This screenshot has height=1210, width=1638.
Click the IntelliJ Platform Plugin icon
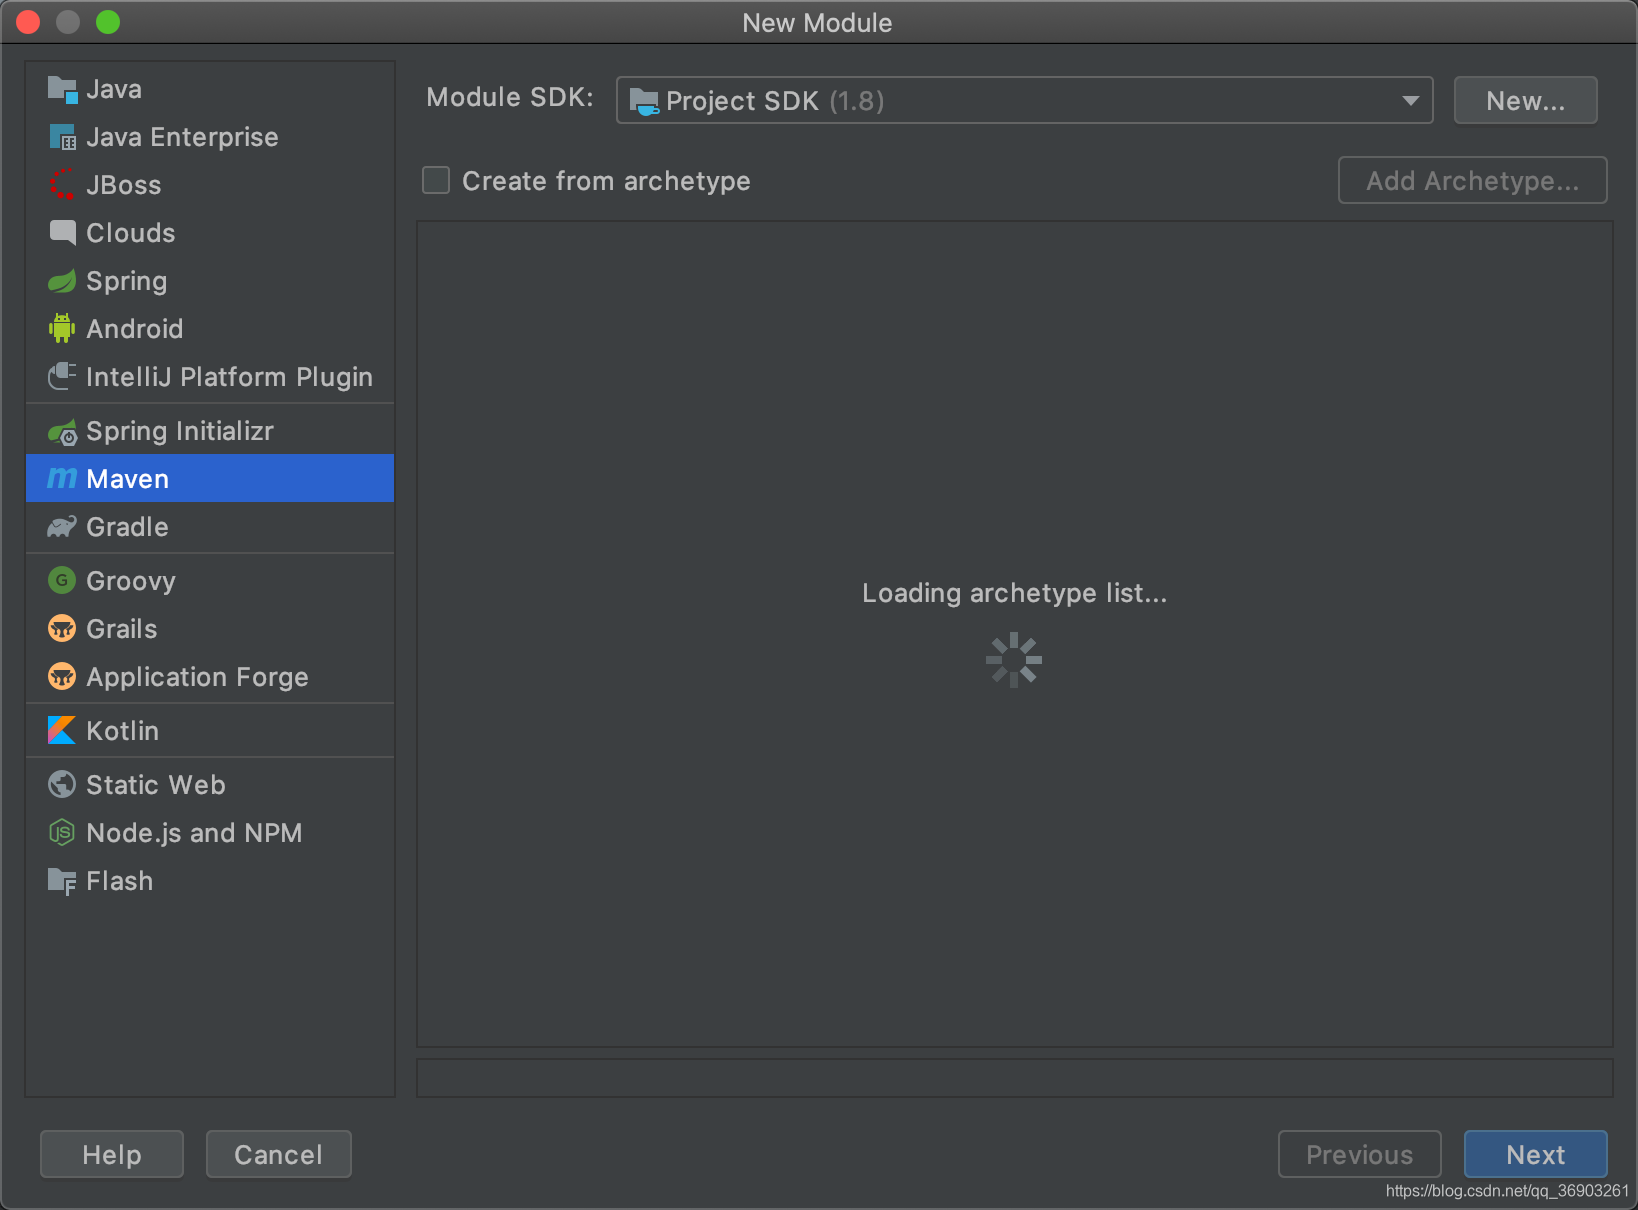(62, 376)
